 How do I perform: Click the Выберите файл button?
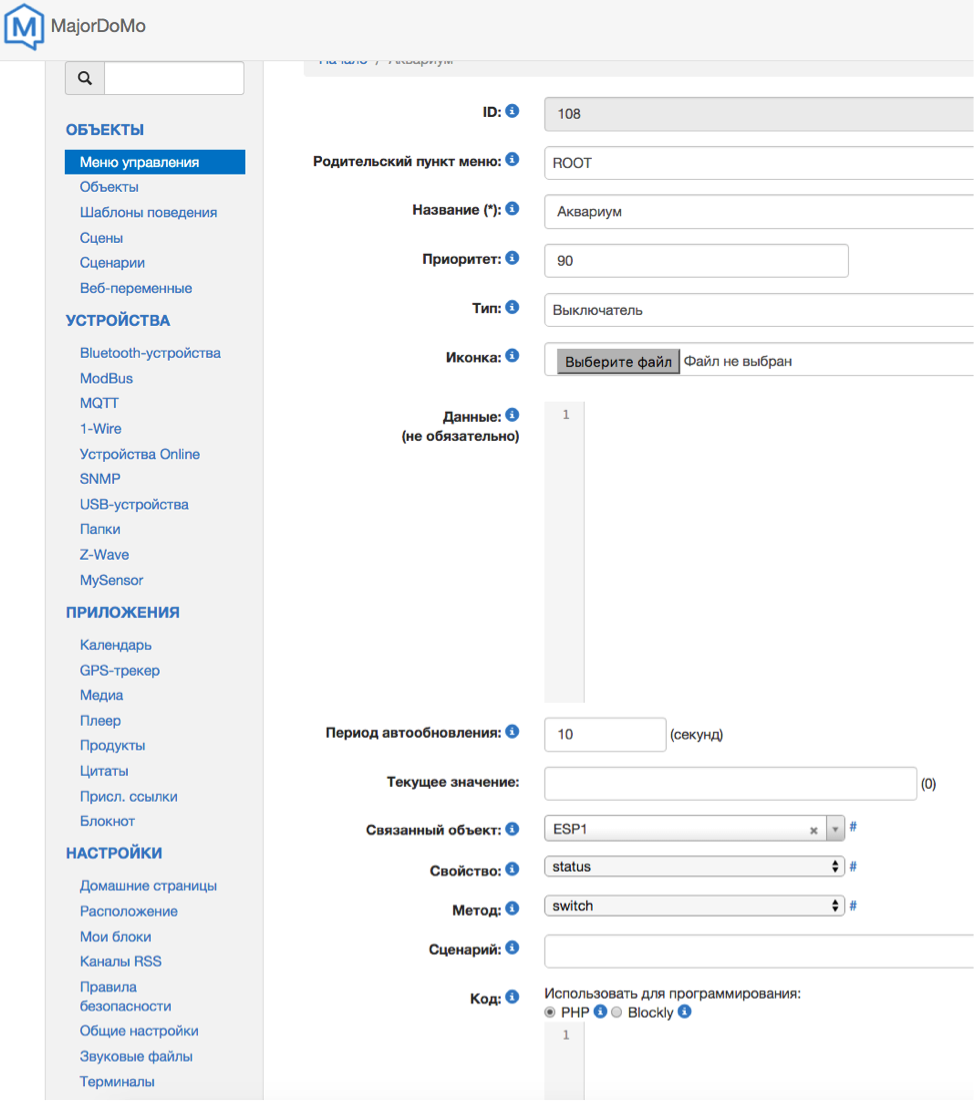618,361
